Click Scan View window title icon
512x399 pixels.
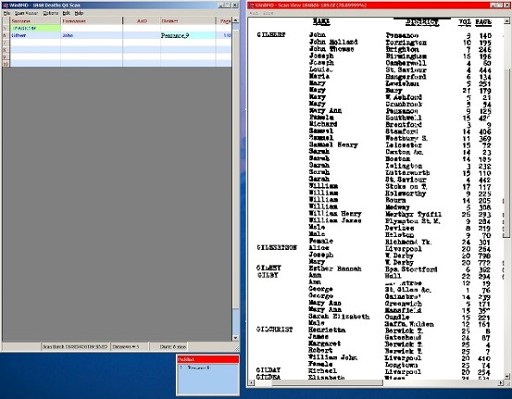pos(251,5)
